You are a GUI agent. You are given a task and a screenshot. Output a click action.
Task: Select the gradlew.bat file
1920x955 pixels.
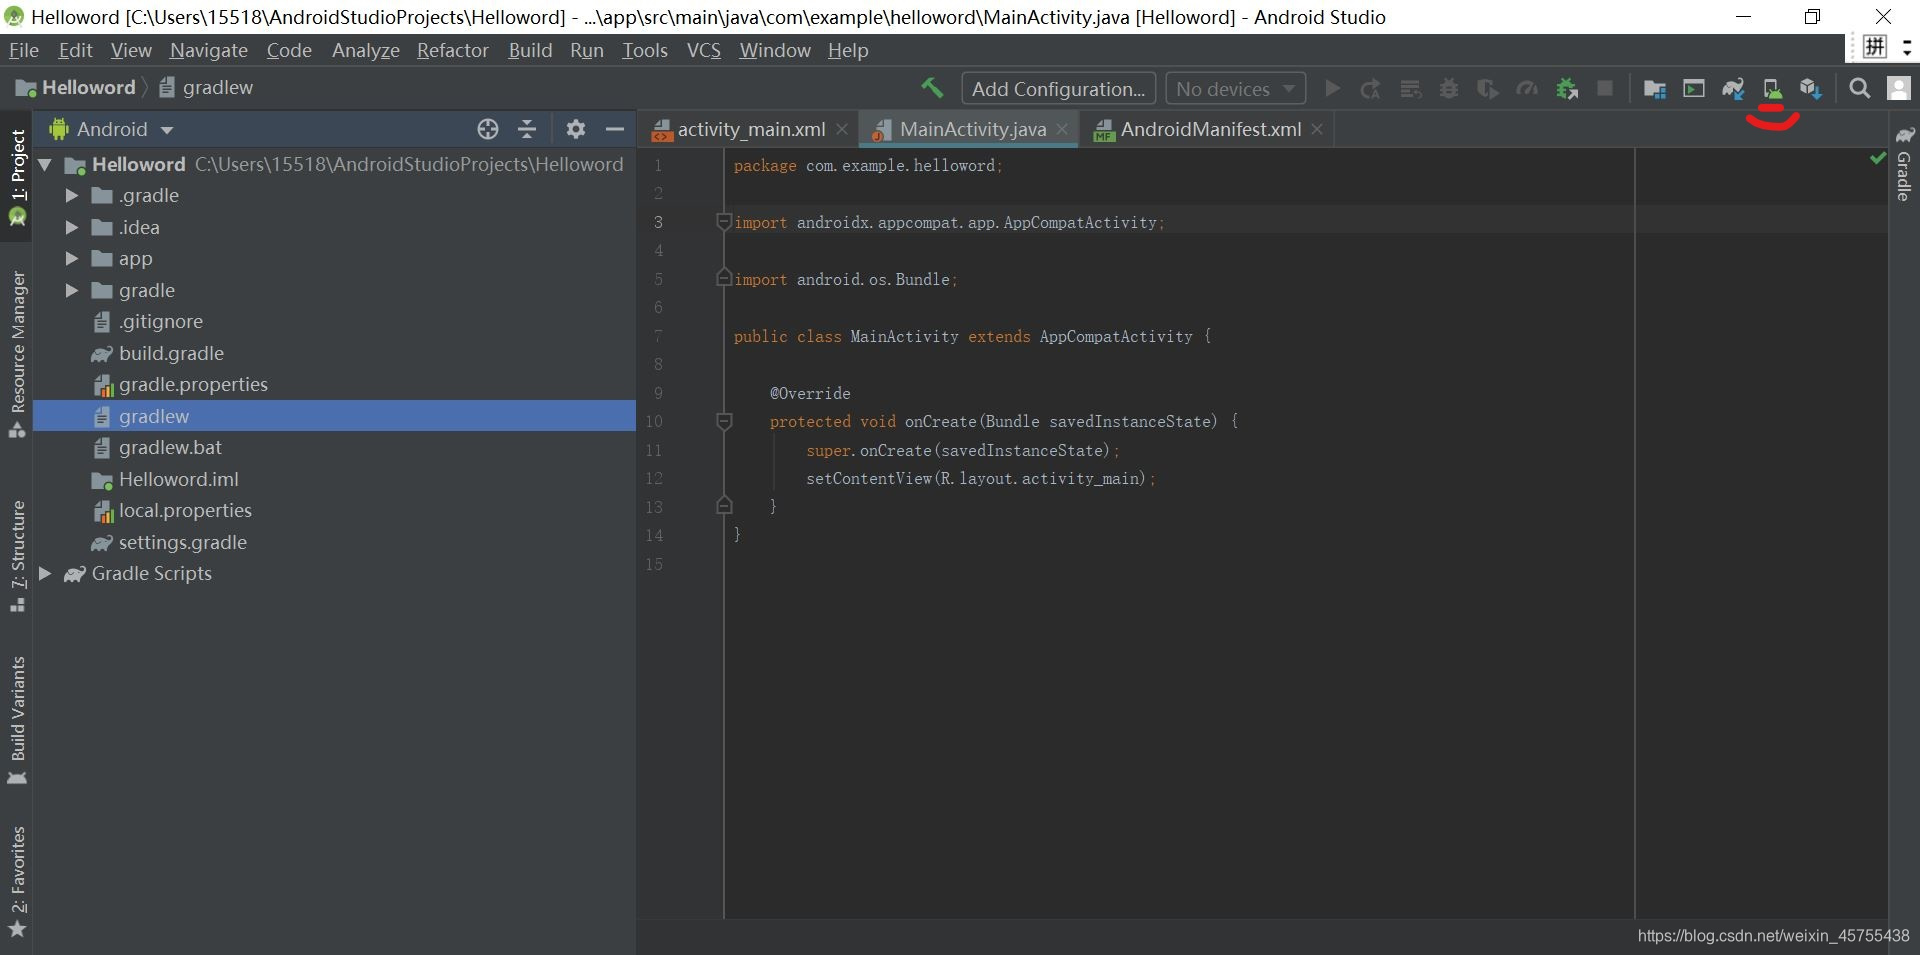(x=170, y=447)
